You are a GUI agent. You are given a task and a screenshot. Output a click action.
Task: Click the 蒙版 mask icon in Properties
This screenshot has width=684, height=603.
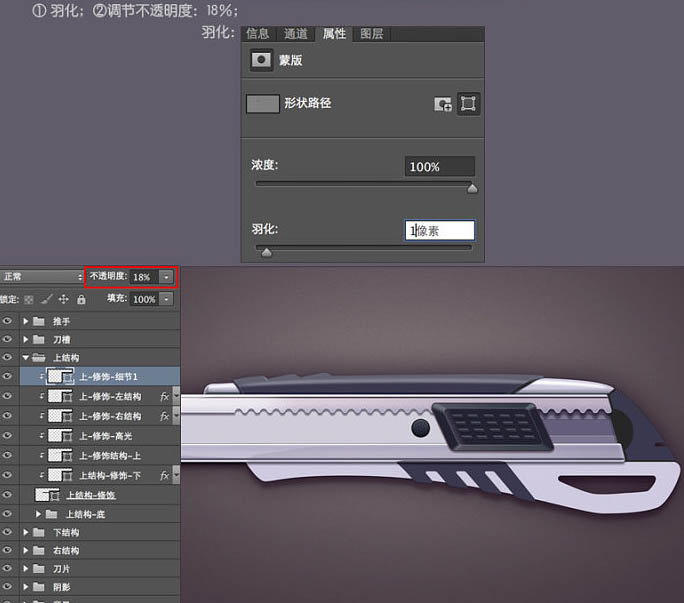pyautogui.click(x=261, y=60)
